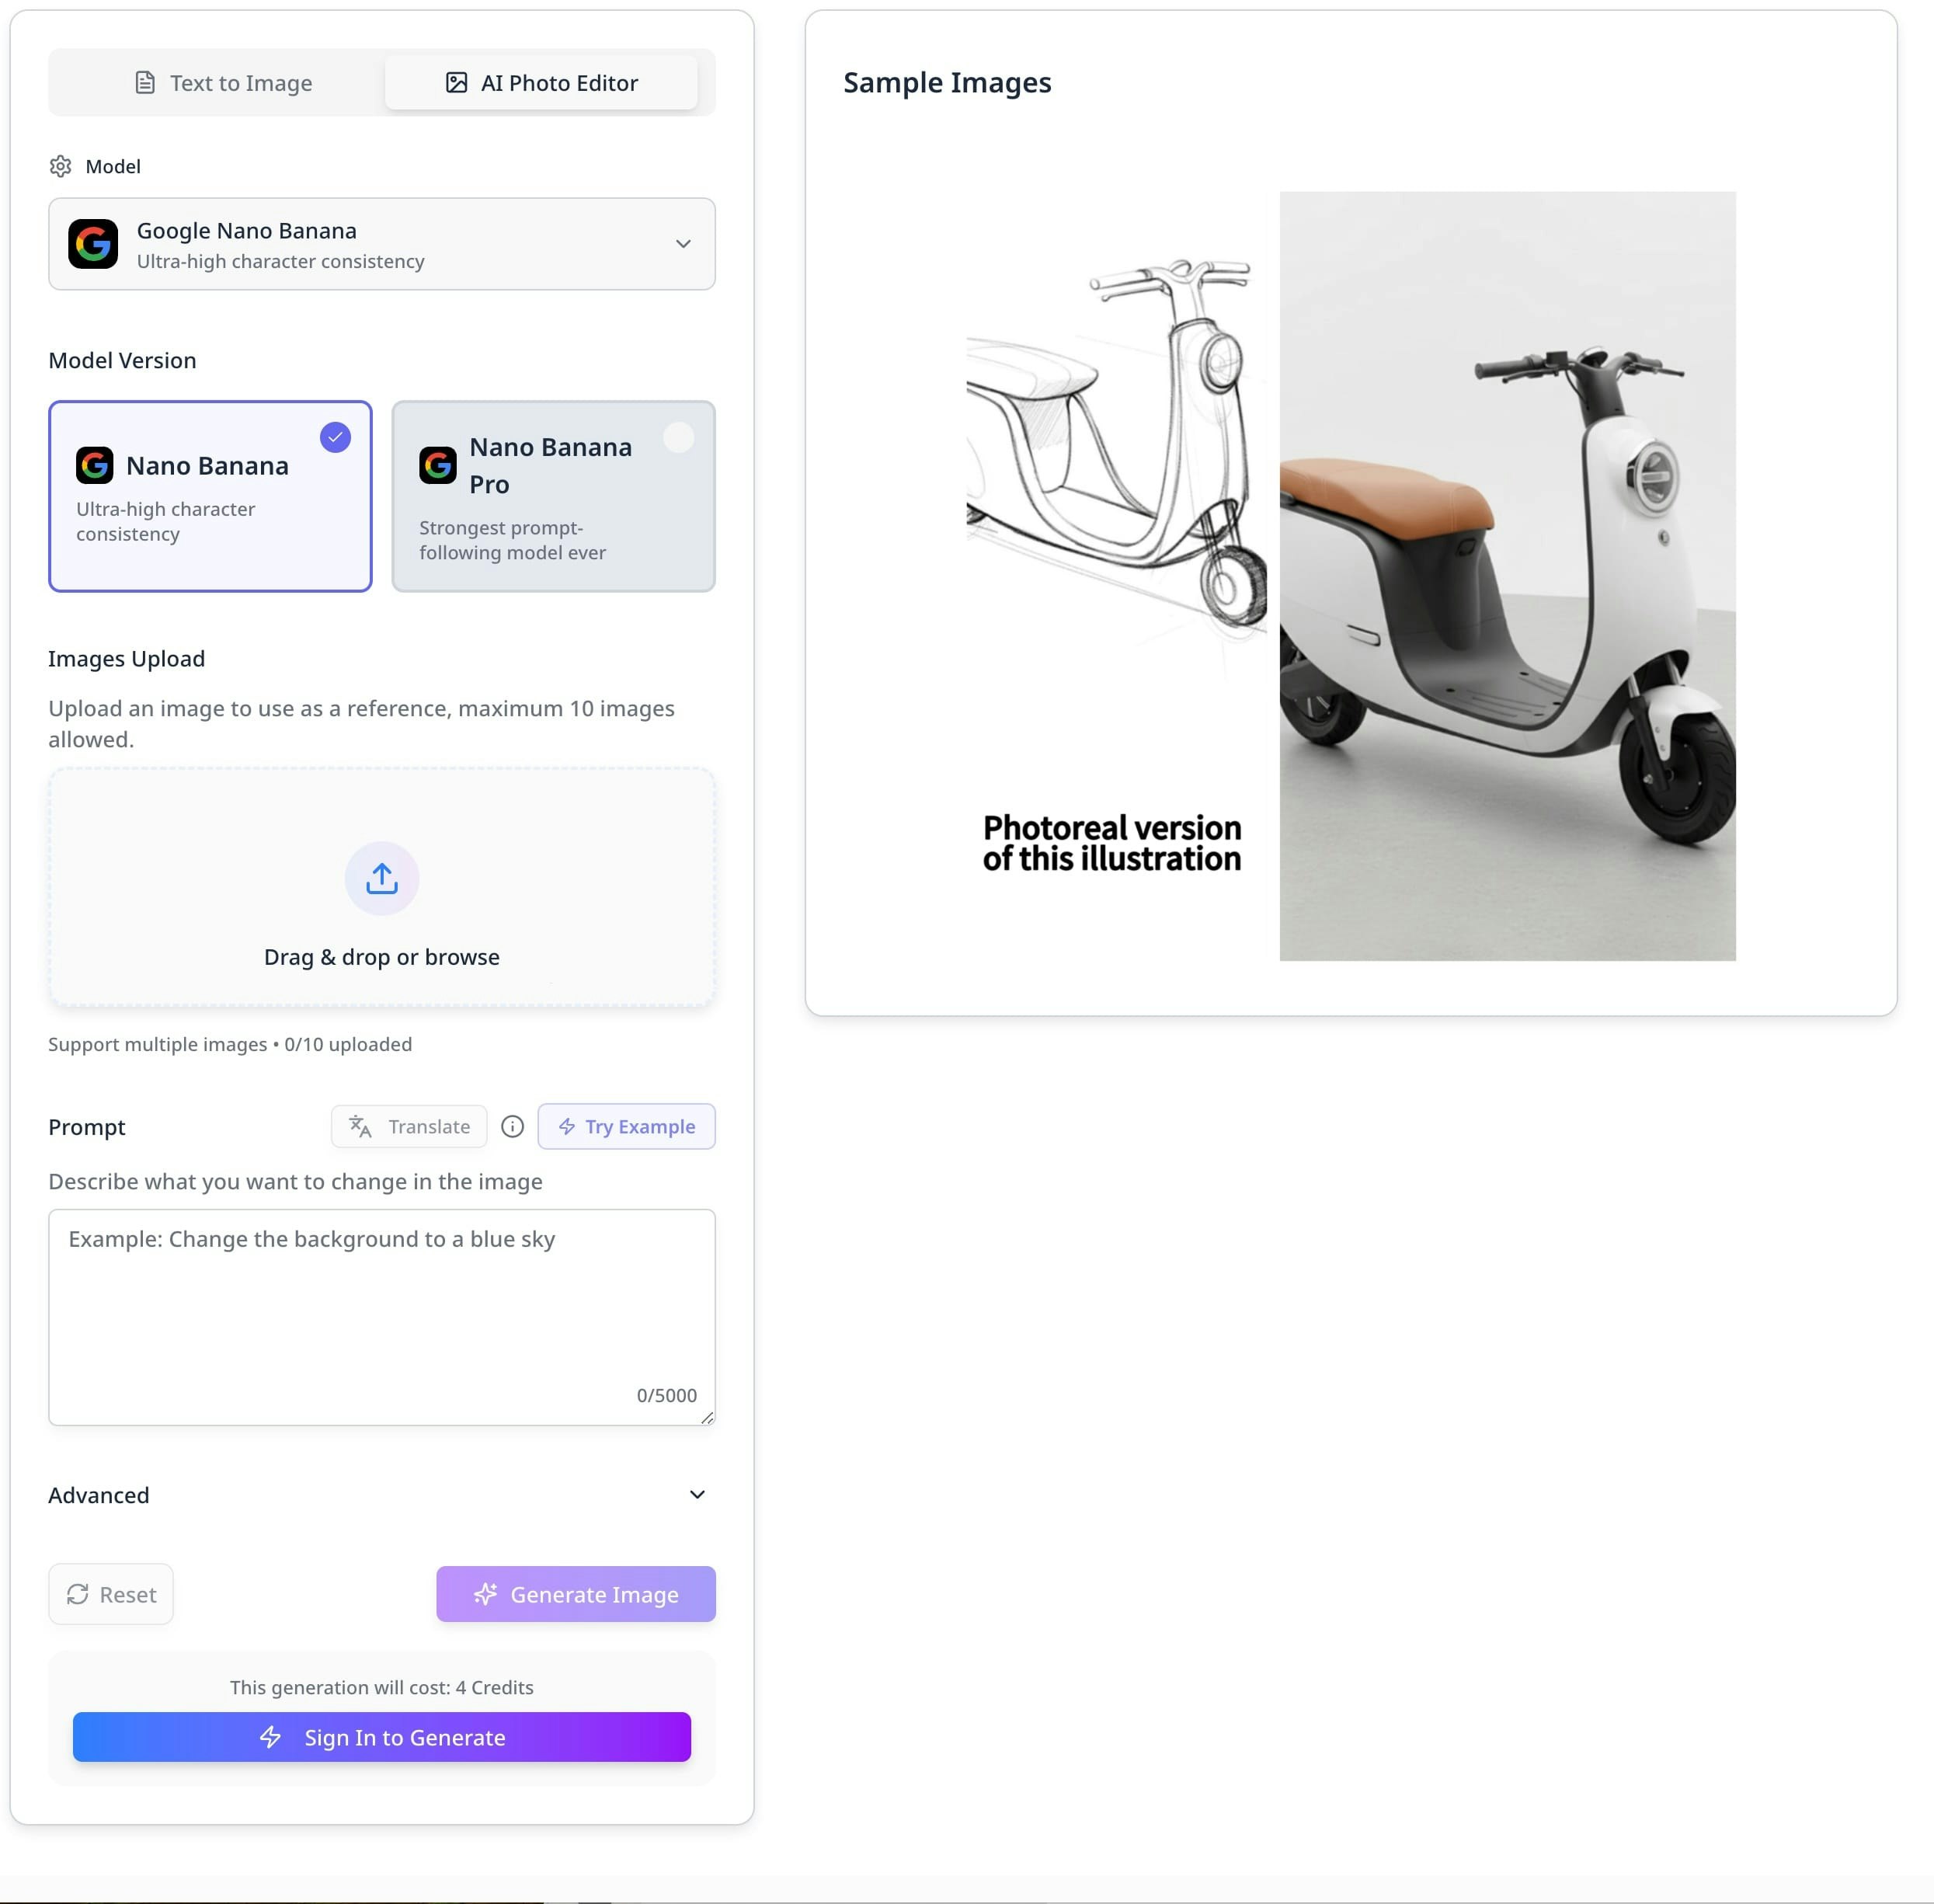Click the checkmark on the selected Nano Banana card
The height and width of the screenshot is (1904, 1934).
pyautogui.click(x=335, y=437)
